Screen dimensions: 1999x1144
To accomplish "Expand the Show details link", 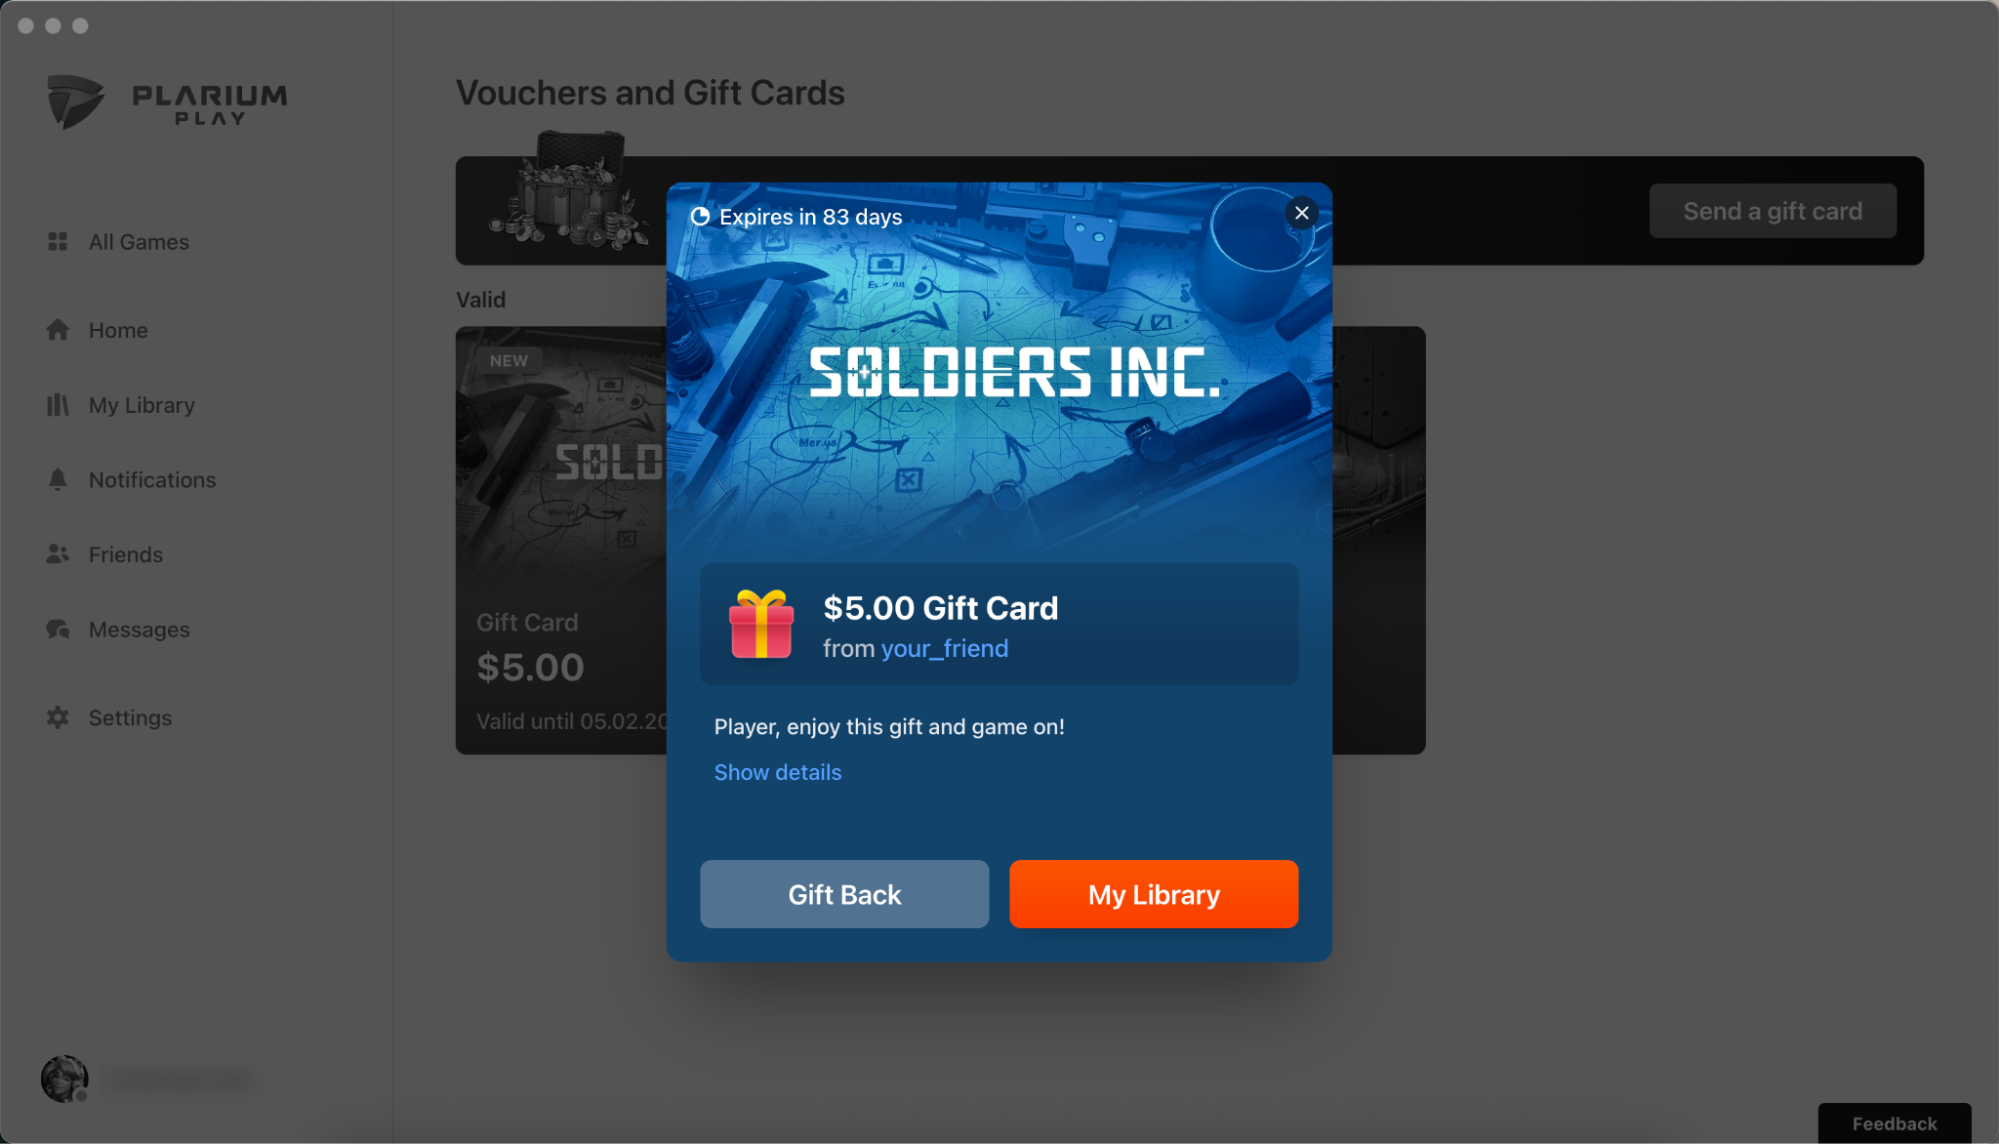I will coord(777,772).
